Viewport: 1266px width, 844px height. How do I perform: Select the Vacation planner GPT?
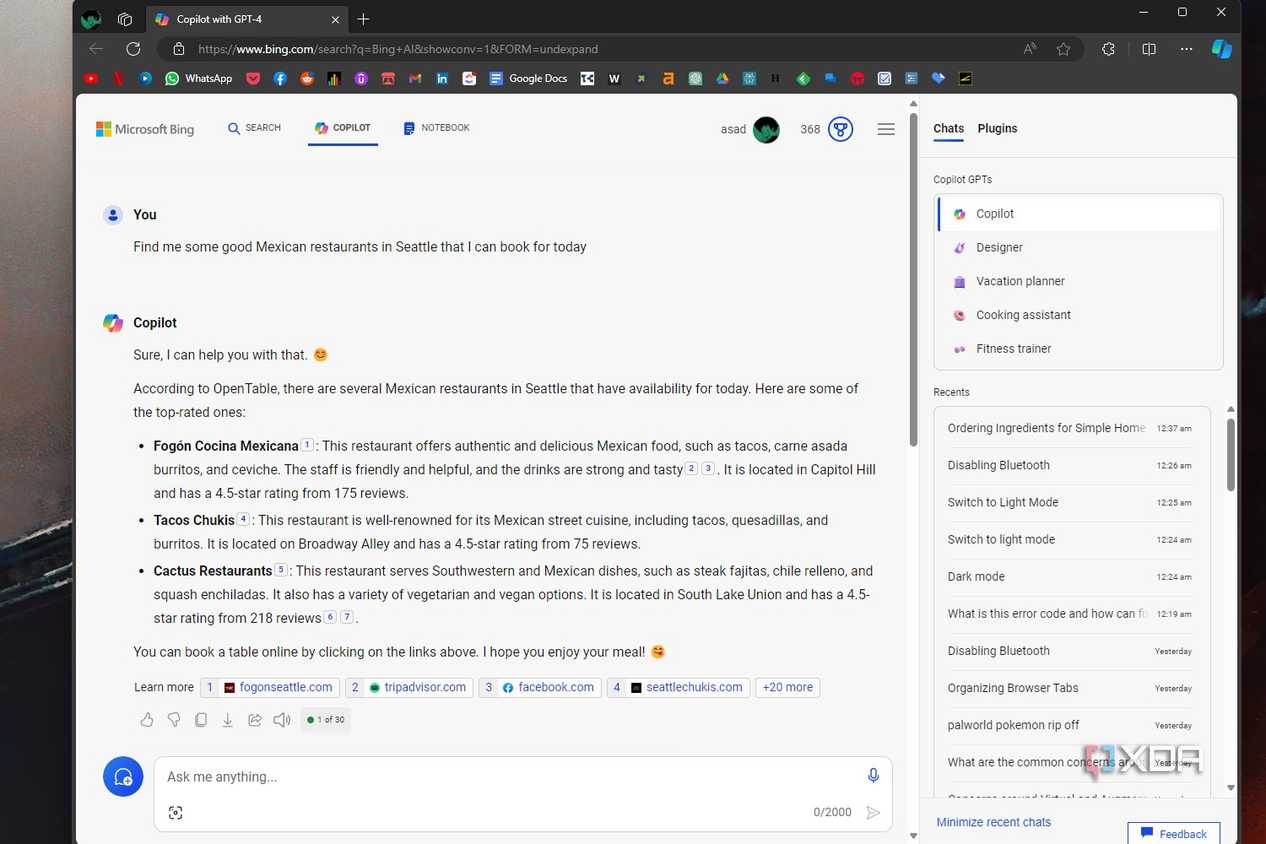1079,282
